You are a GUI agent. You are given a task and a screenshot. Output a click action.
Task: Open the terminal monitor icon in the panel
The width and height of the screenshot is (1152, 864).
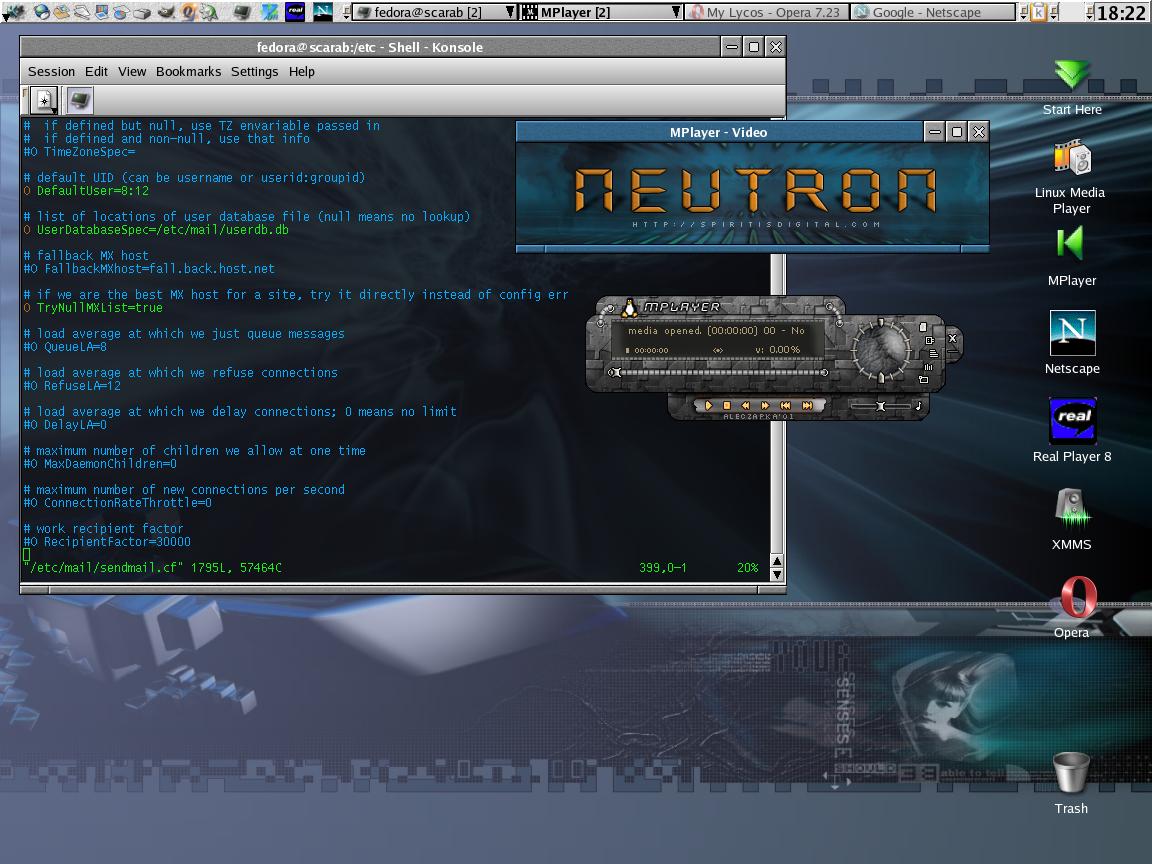[242, 12]
